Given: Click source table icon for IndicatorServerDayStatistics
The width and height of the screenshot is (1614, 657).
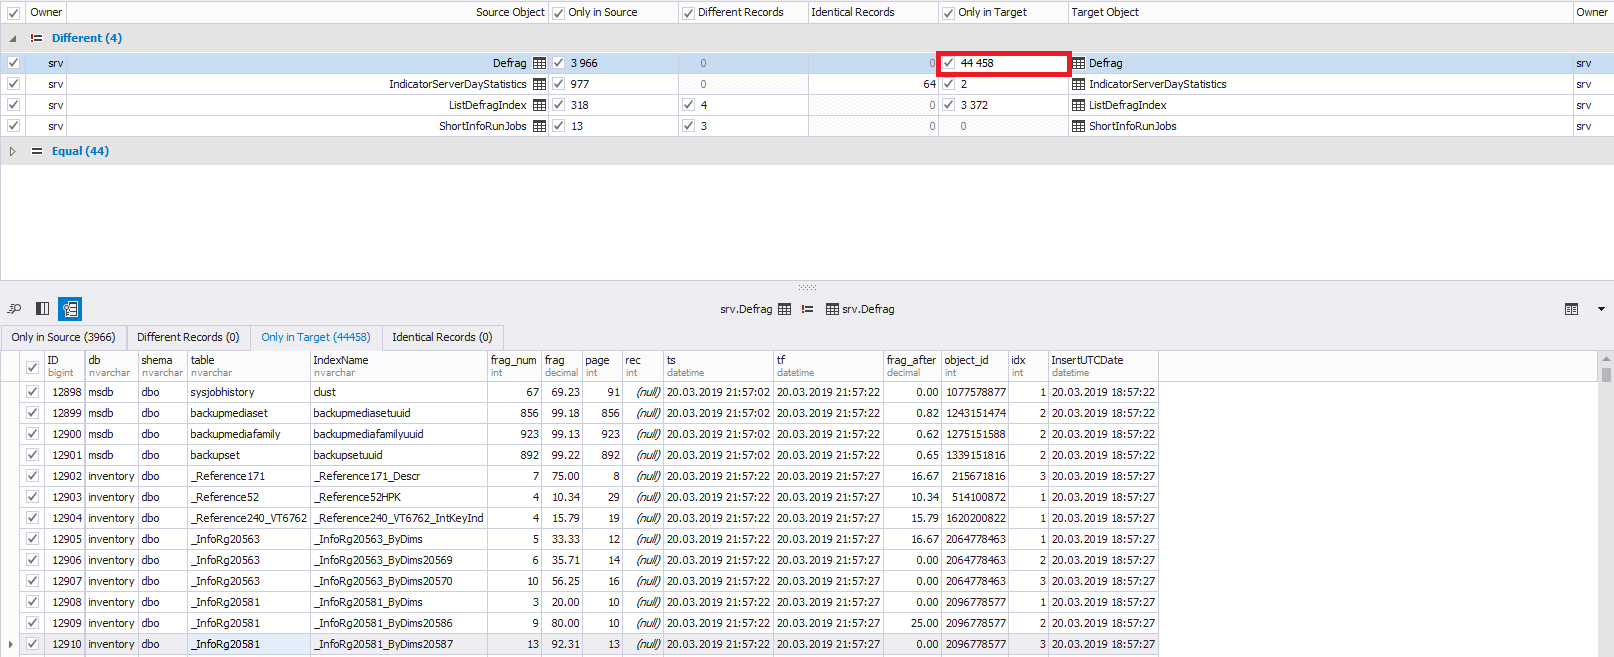Looking at the screenshot, I should coord(539,84).
